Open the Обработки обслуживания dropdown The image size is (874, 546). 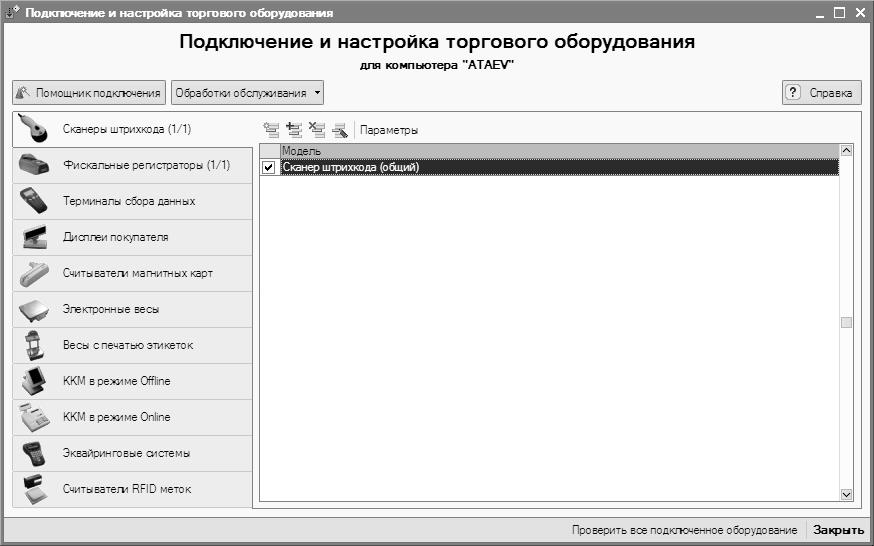(x=248, y=93)
